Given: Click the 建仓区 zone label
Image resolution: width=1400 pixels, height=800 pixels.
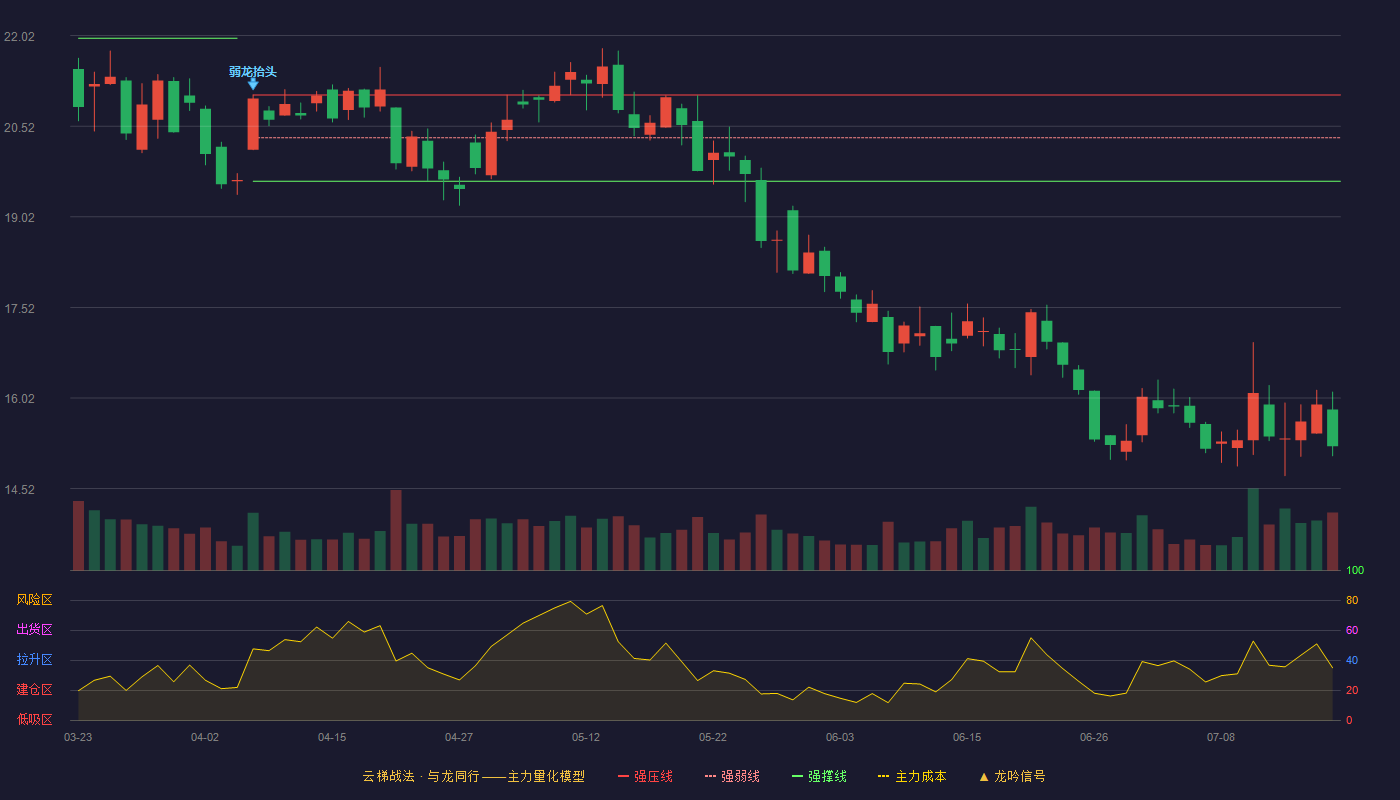Looking at the screenshot, I should coord(34,690).
